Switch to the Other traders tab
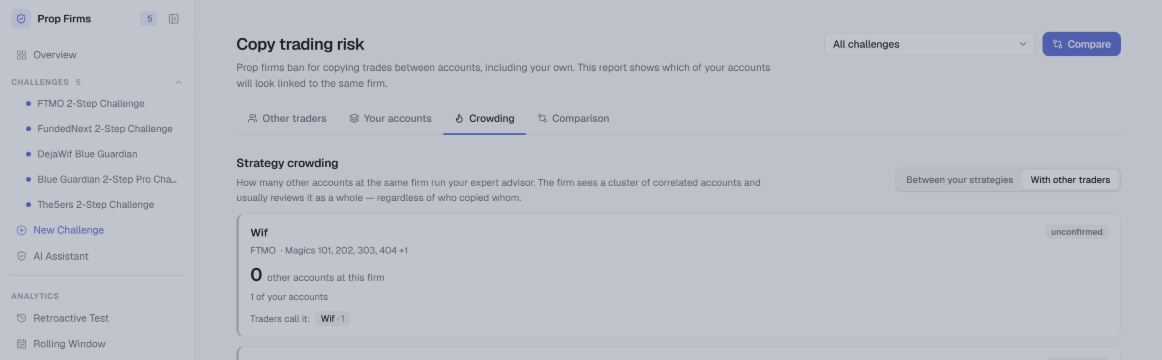 (287, 119)
